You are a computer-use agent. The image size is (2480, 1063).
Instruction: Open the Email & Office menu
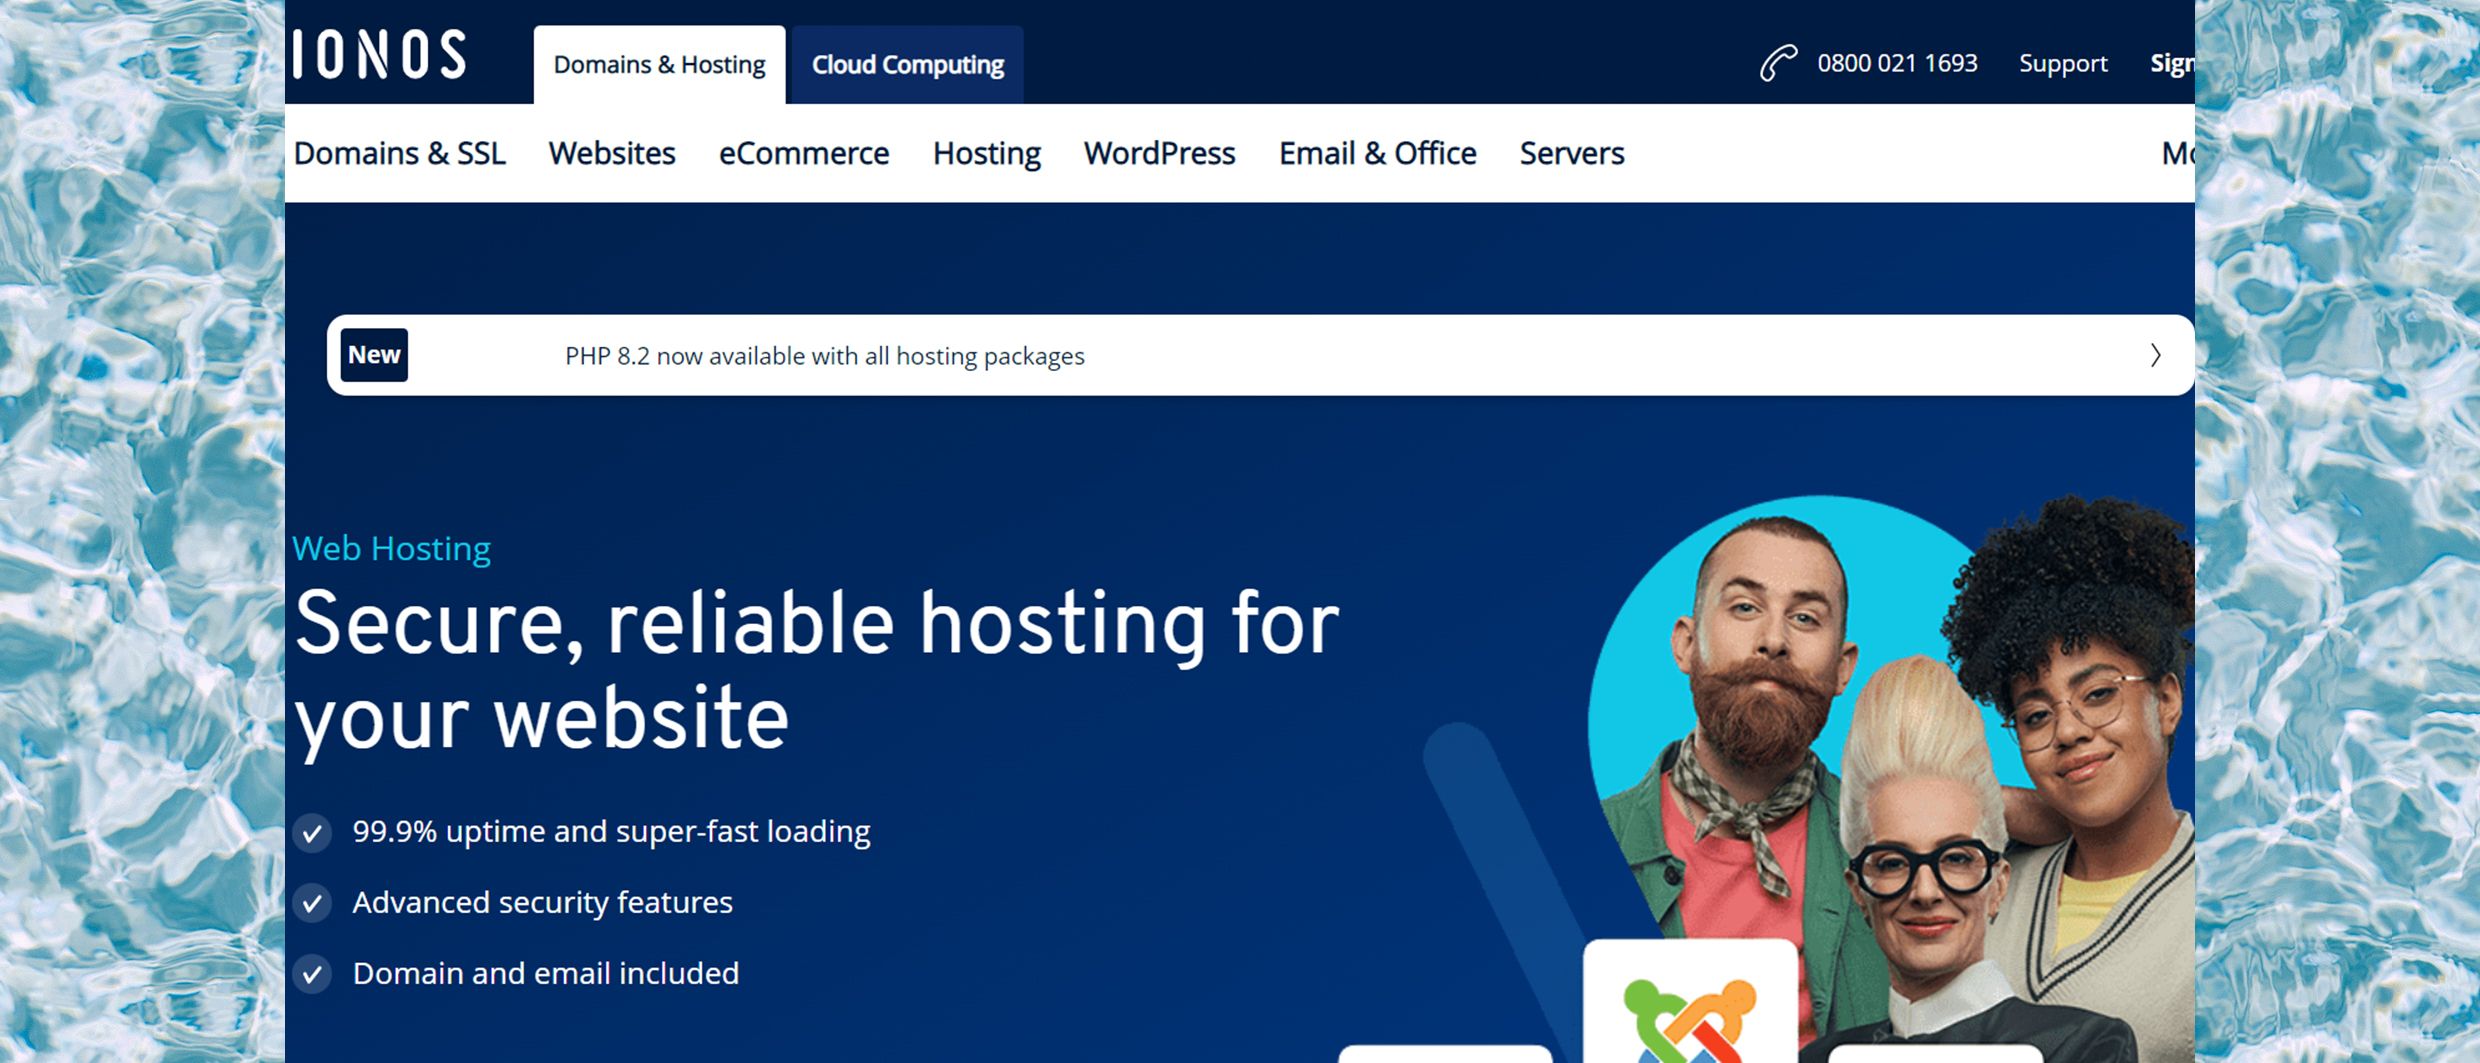[x=1378, y=153]
